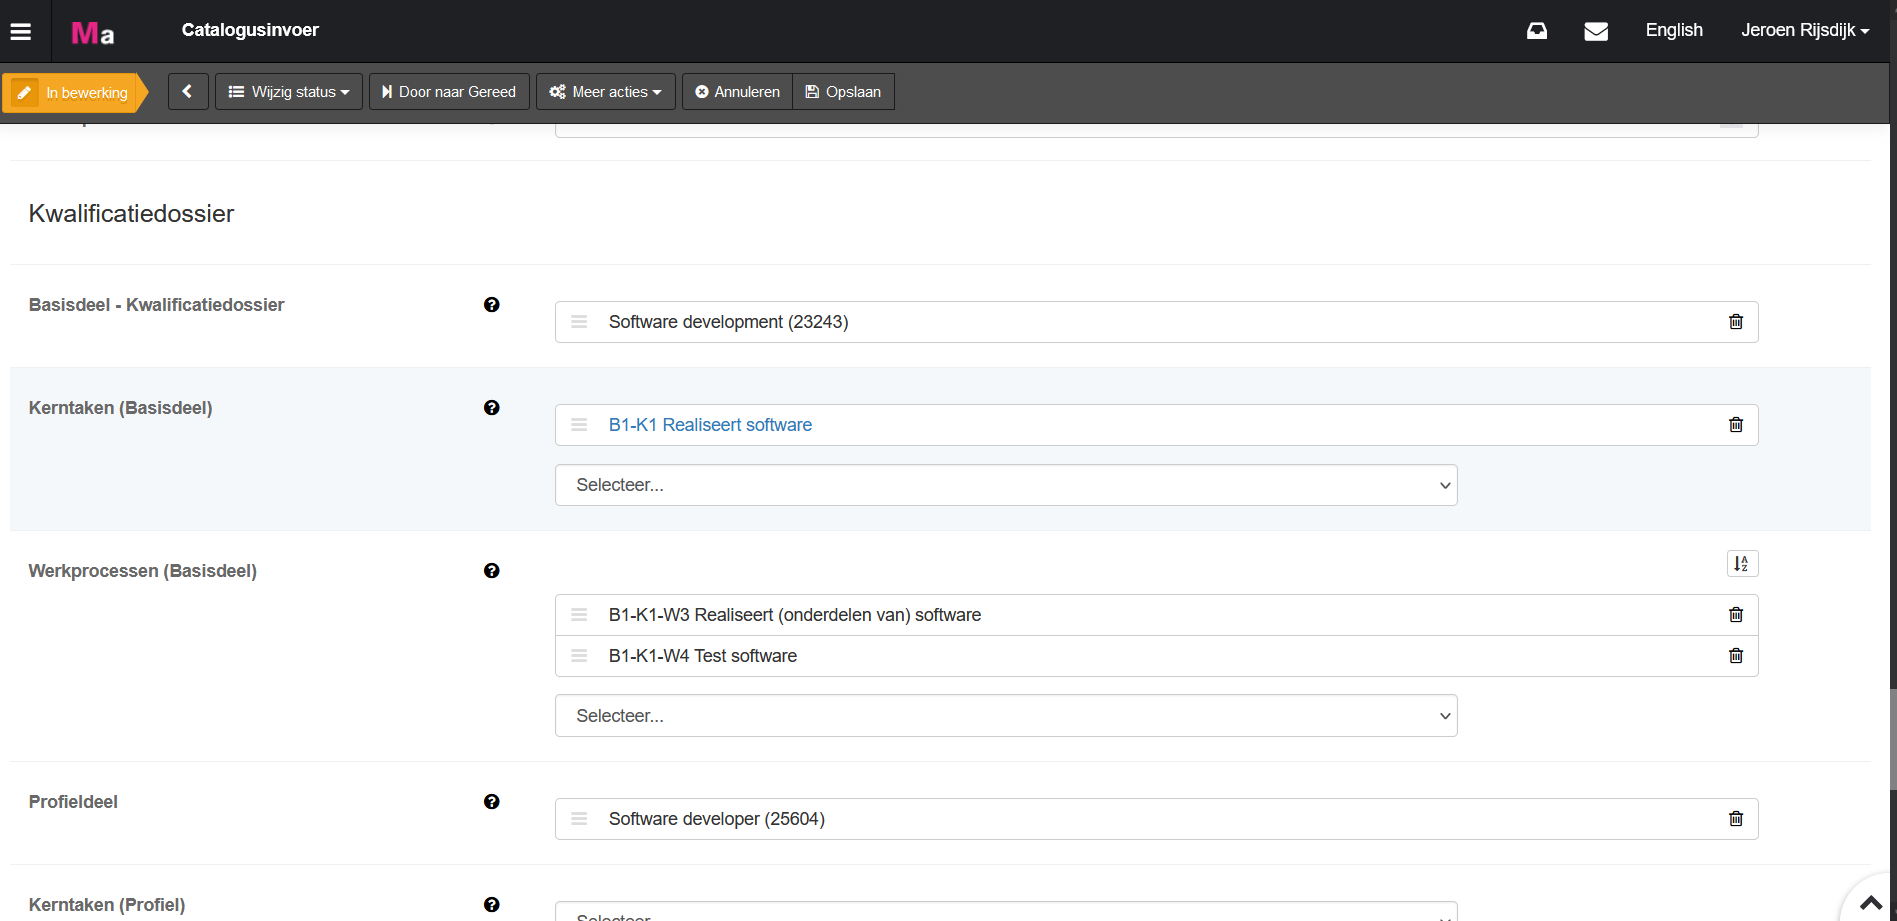
Task: Select the Software developer (25604) text
Action: pos(717,819)
